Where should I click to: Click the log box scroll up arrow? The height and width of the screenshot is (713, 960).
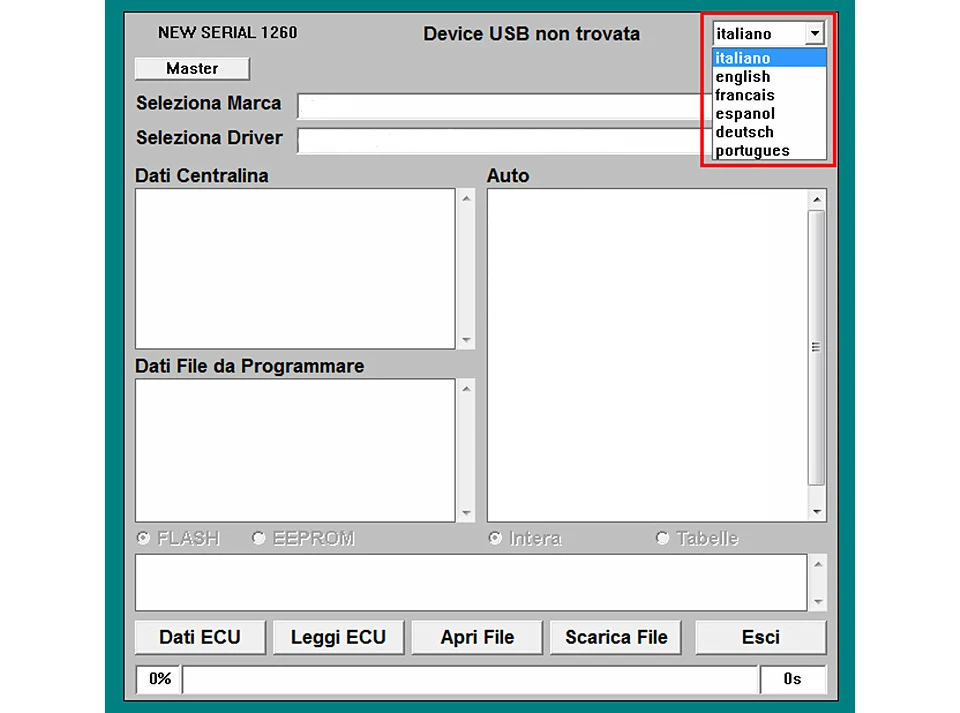(819, 564)
